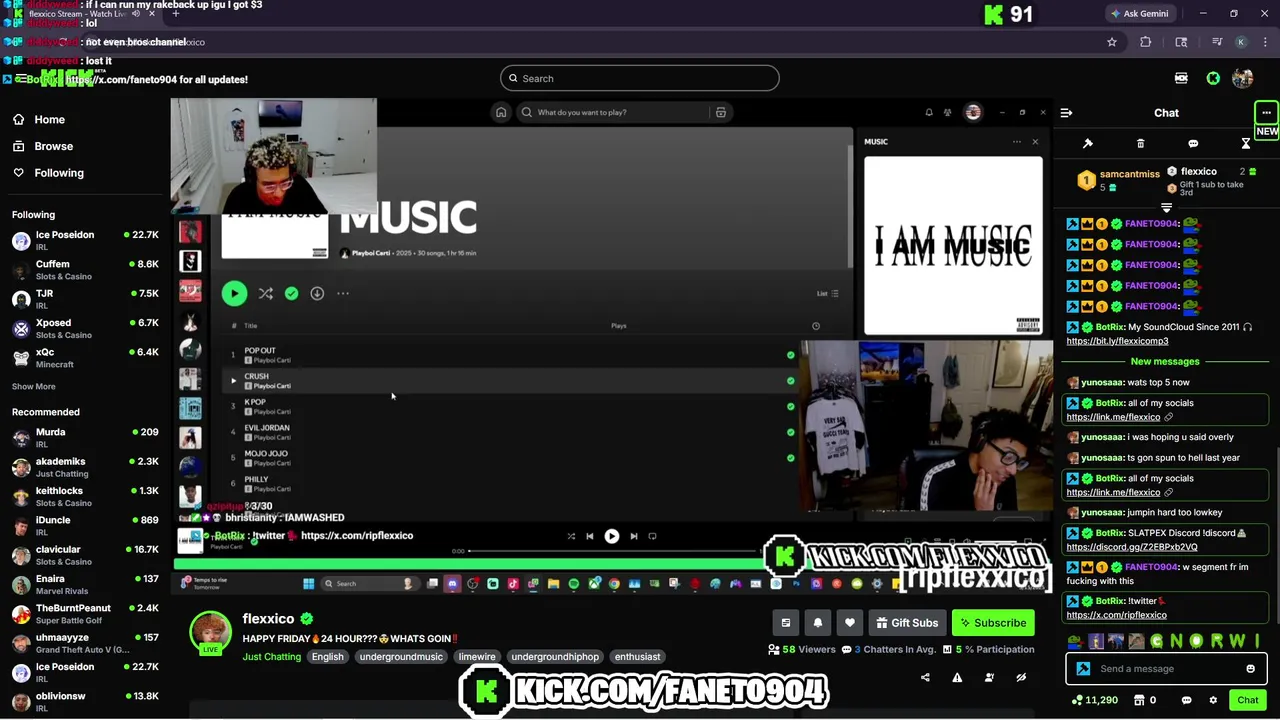Select the CRUSH track row
Screen dimensions: 1280x720
[x=510, y=381]
